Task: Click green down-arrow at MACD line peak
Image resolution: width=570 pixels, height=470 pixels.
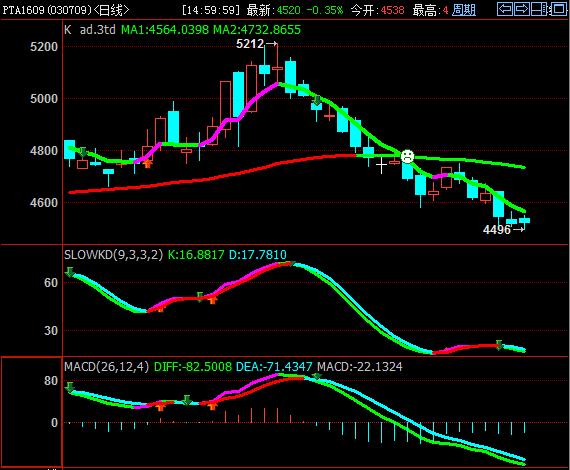Action: tap(317, 376)
